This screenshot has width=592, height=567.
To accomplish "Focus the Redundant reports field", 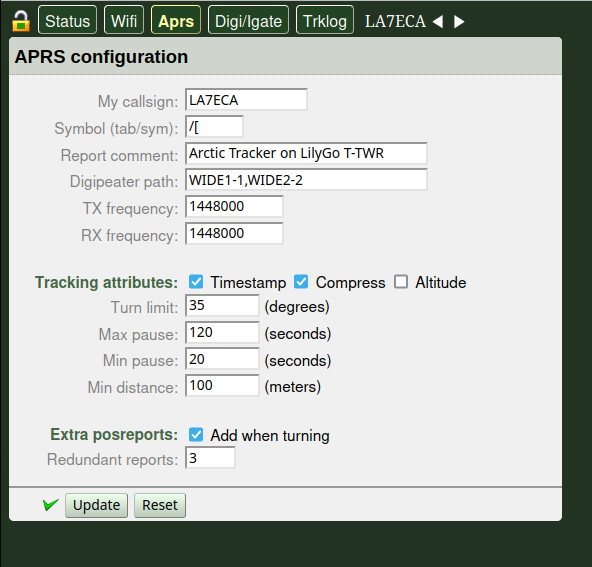I will (210, 458).
